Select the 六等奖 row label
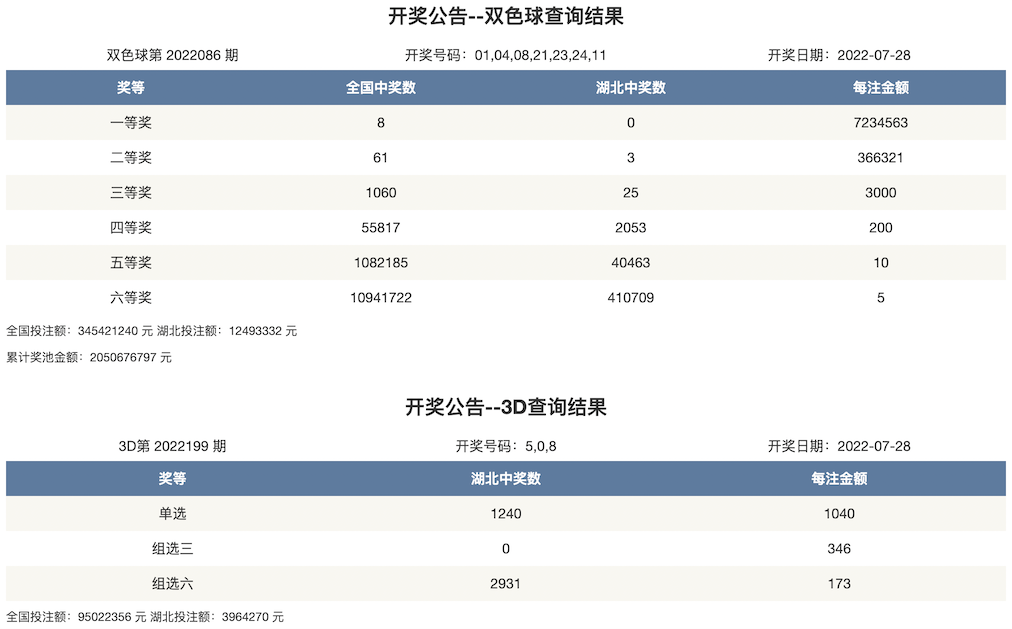Screen dimensions: 1012x629 130,297
